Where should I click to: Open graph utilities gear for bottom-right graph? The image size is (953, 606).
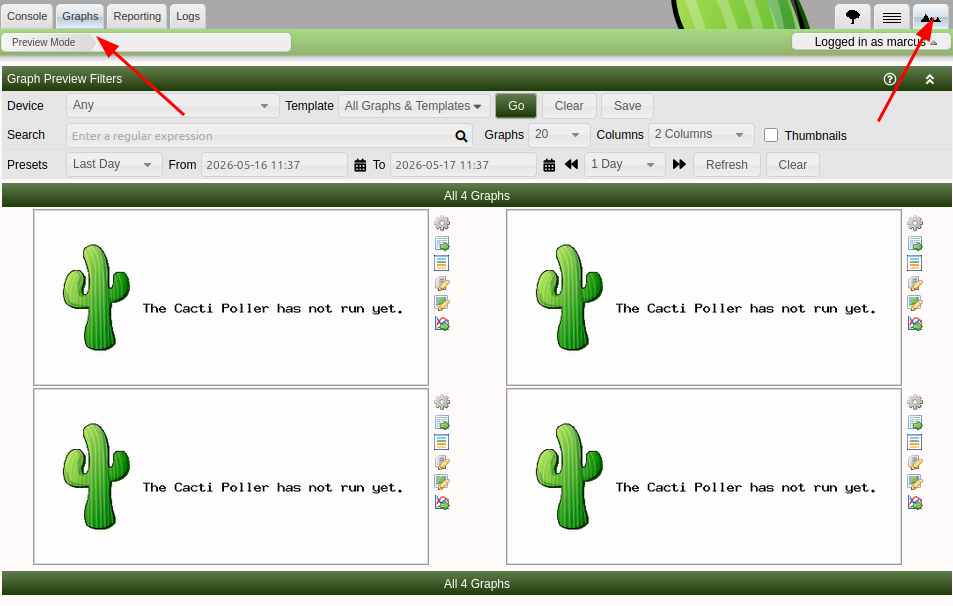pos(915,402)
